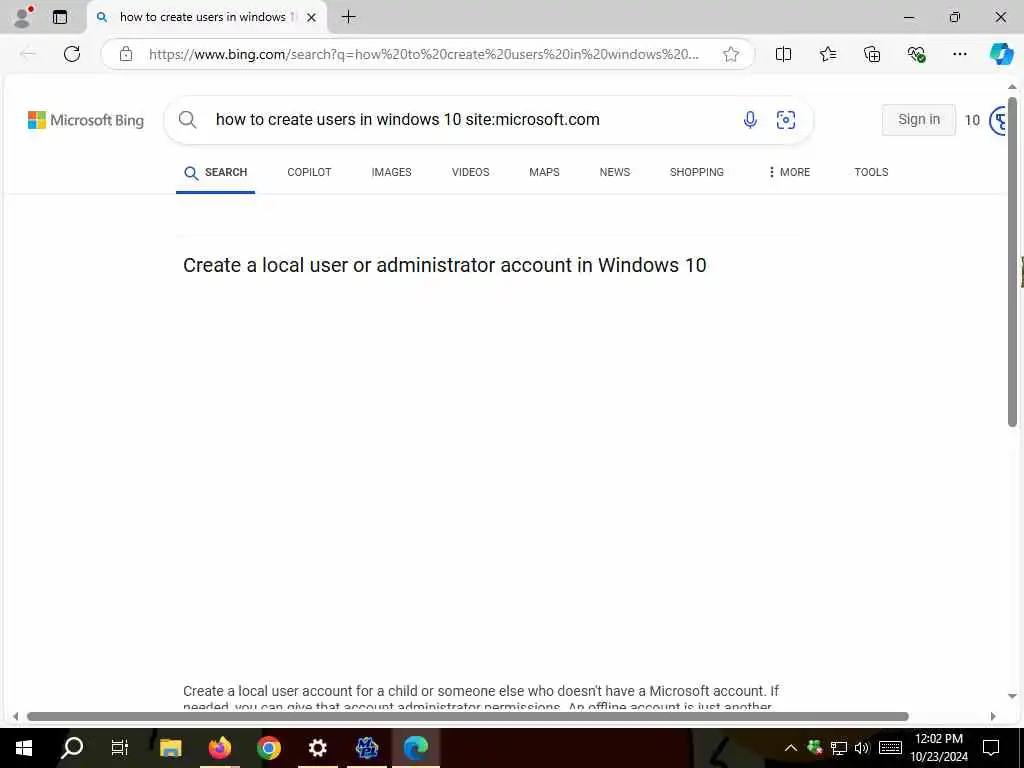Switch to the SHOPPING tab

tap(696, 172)
